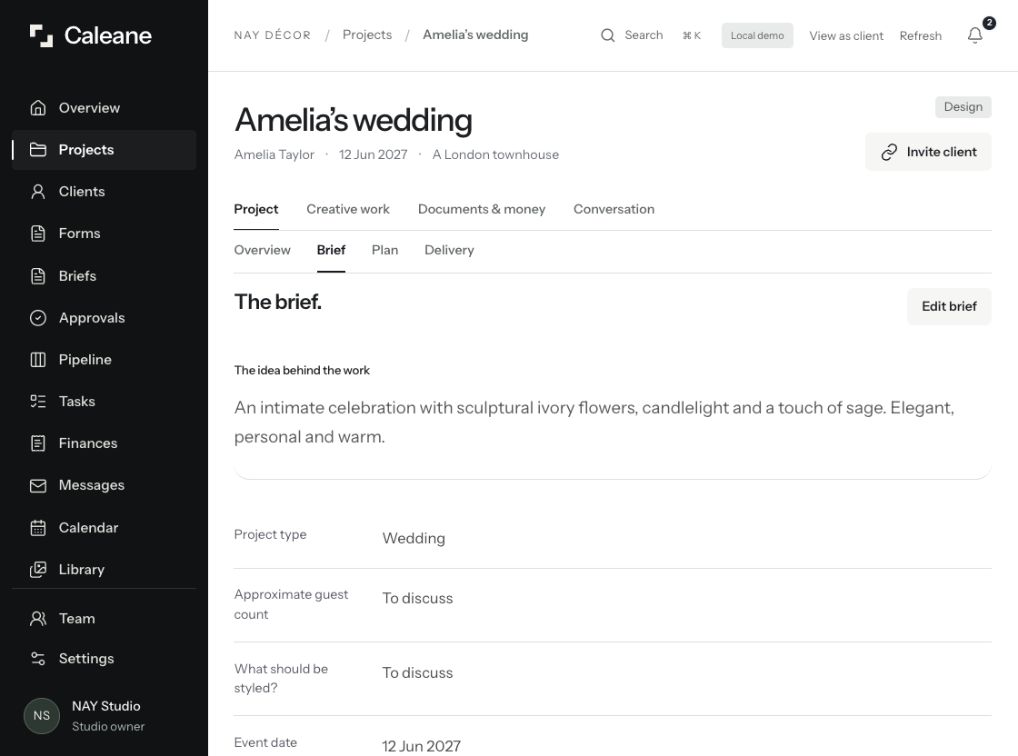Click the Amelia's wedding breadcrumb
This screenshot has width=1018, height=756.
coord(475,35)
